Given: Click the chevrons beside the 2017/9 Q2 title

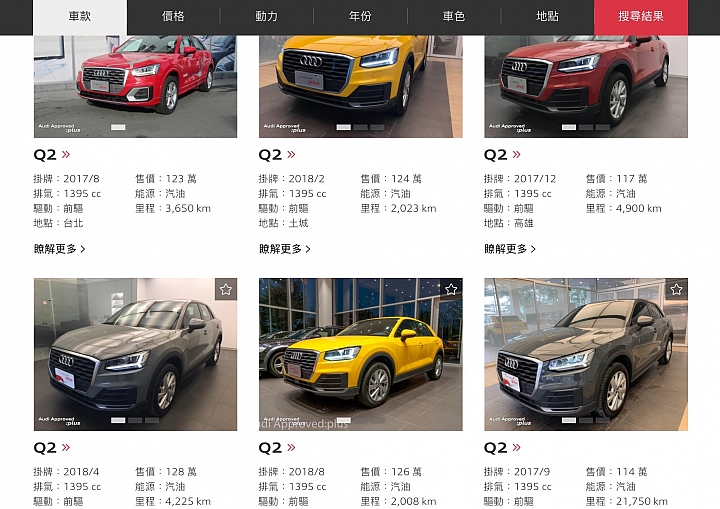Looking at the screenshot, I should pos(517,448).
